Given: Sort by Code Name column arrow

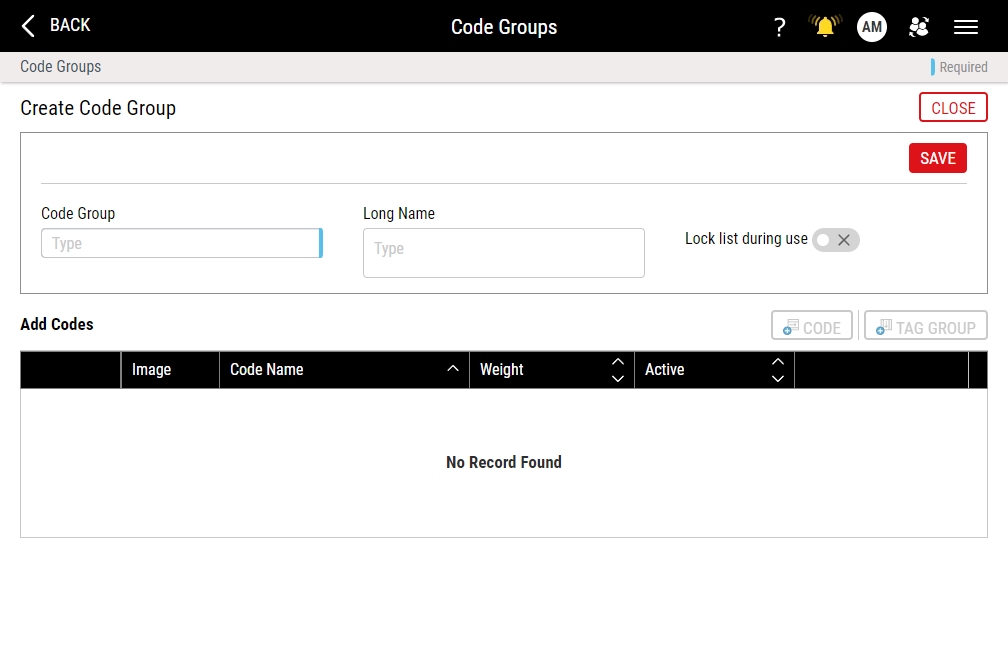Looking at the screenshot, I should [x=453, y=369].
